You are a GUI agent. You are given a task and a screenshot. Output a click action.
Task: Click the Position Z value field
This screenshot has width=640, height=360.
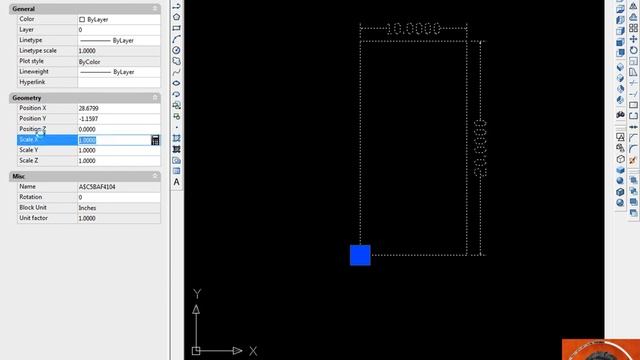pos(119,129)
